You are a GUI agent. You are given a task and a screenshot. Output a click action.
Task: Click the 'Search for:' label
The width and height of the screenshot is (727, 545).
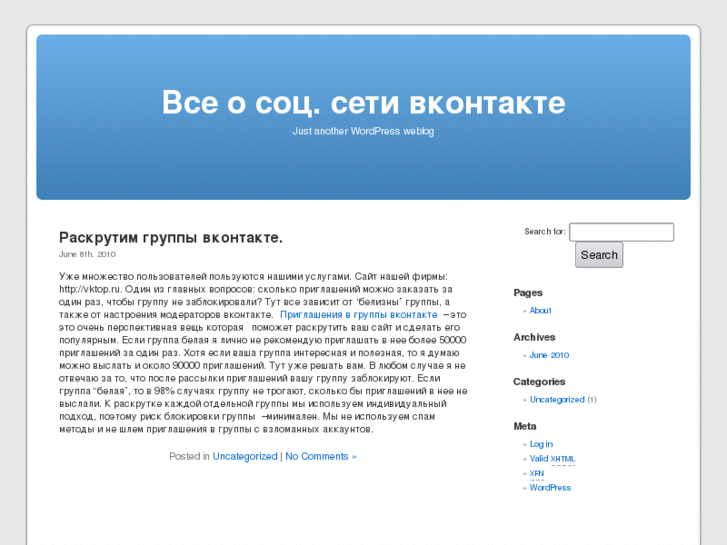(x=545, y=231)
